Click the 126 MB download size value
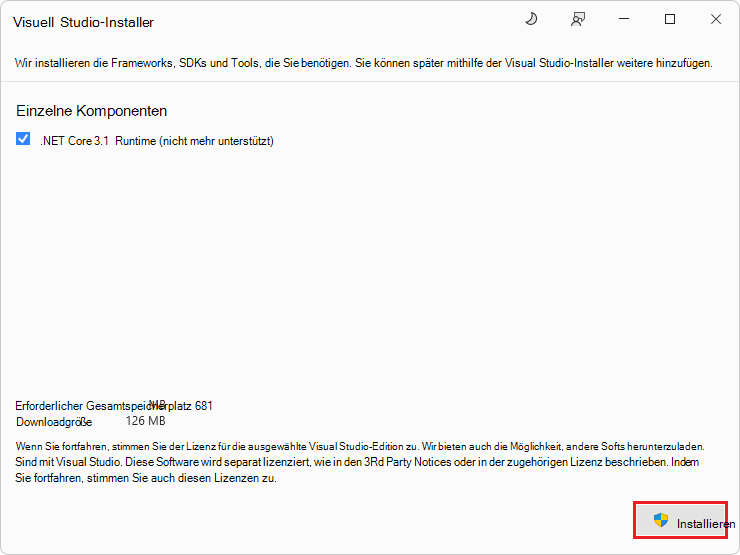This screenshot has height=555, width=740. pos(145,421)
